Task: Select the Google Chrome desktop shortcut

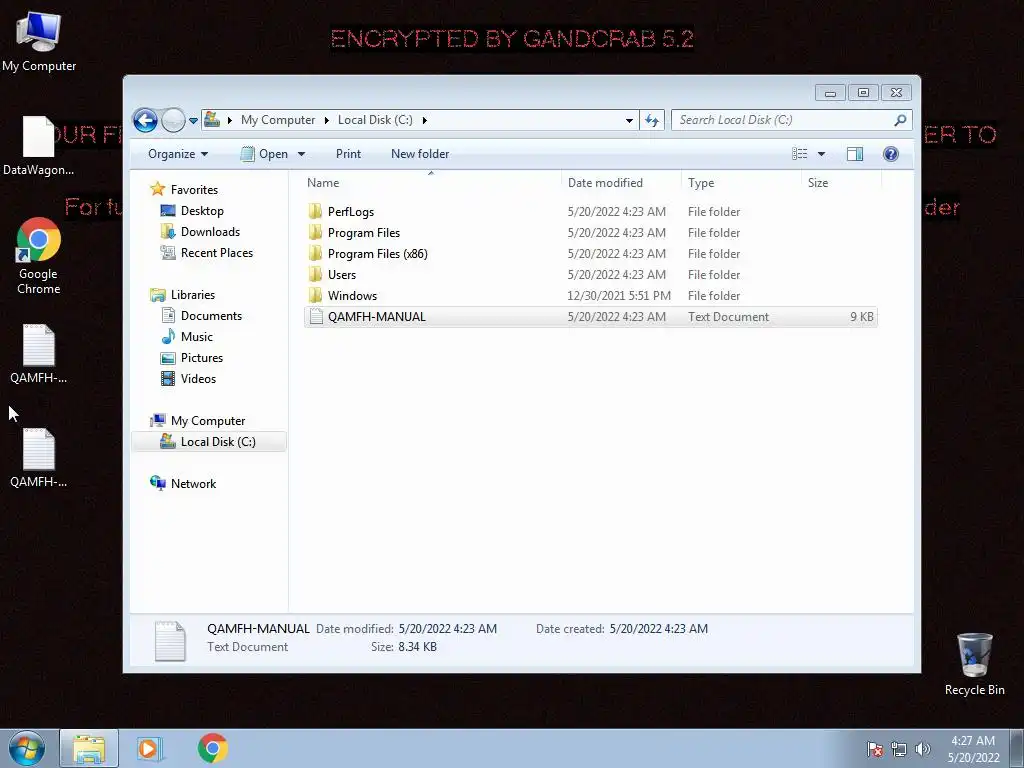Action: 39,256
